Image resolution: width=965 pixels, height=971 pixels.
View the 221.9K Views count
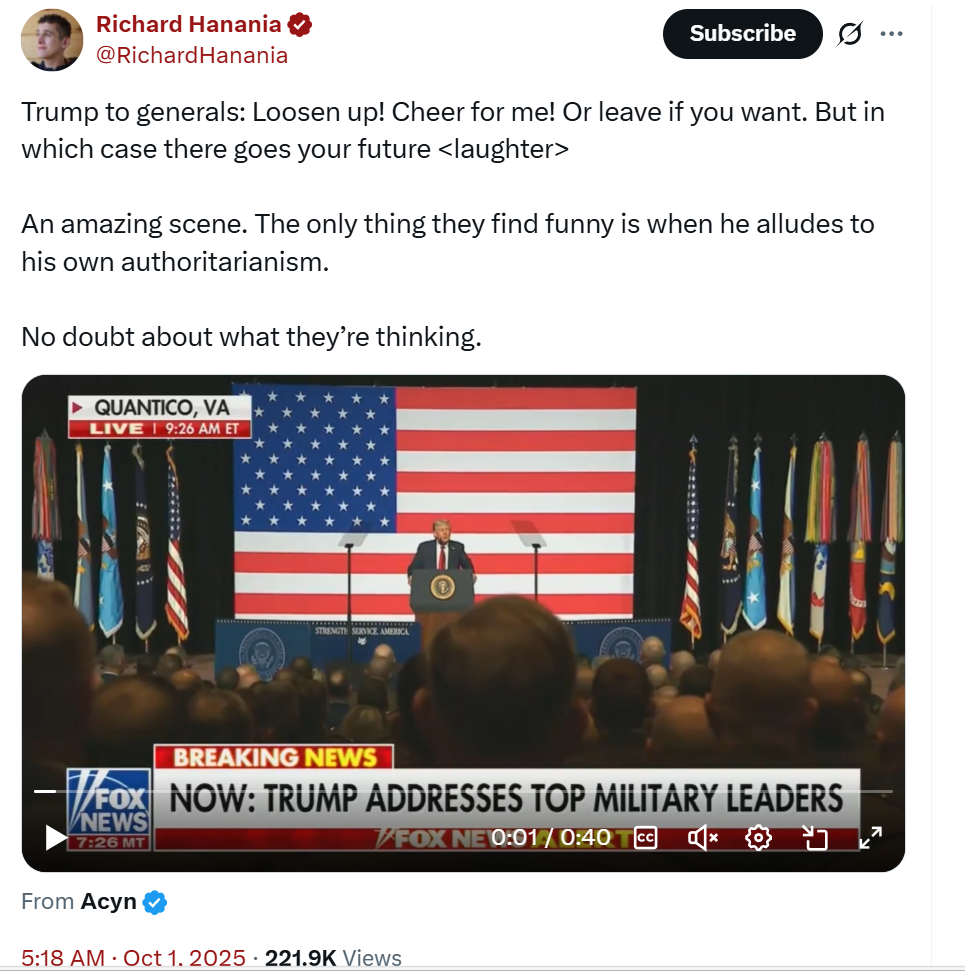point(333,957)
